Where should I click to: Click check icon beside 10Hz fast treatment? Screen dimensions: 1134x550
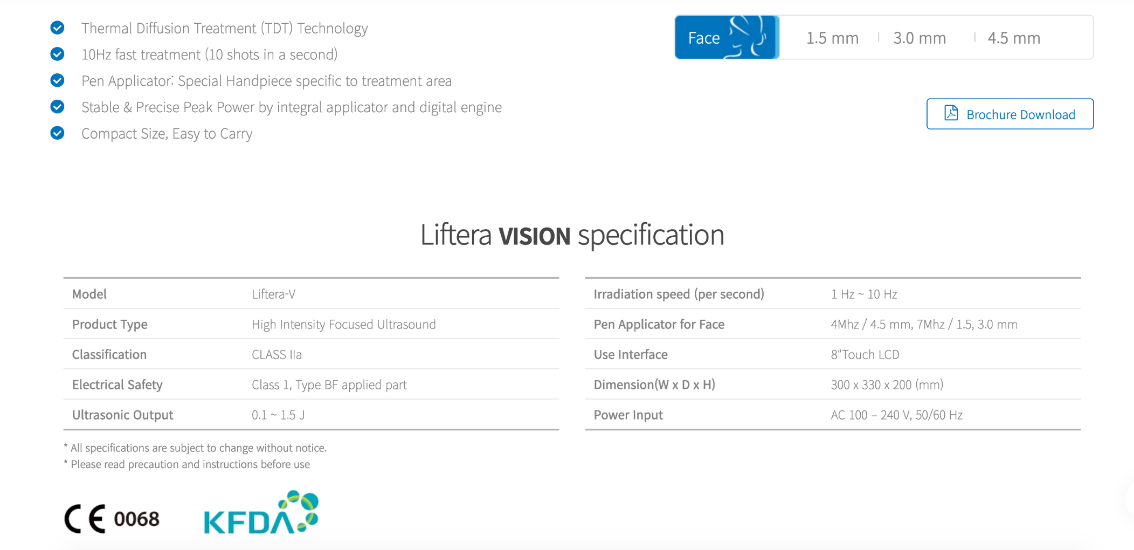57,54
